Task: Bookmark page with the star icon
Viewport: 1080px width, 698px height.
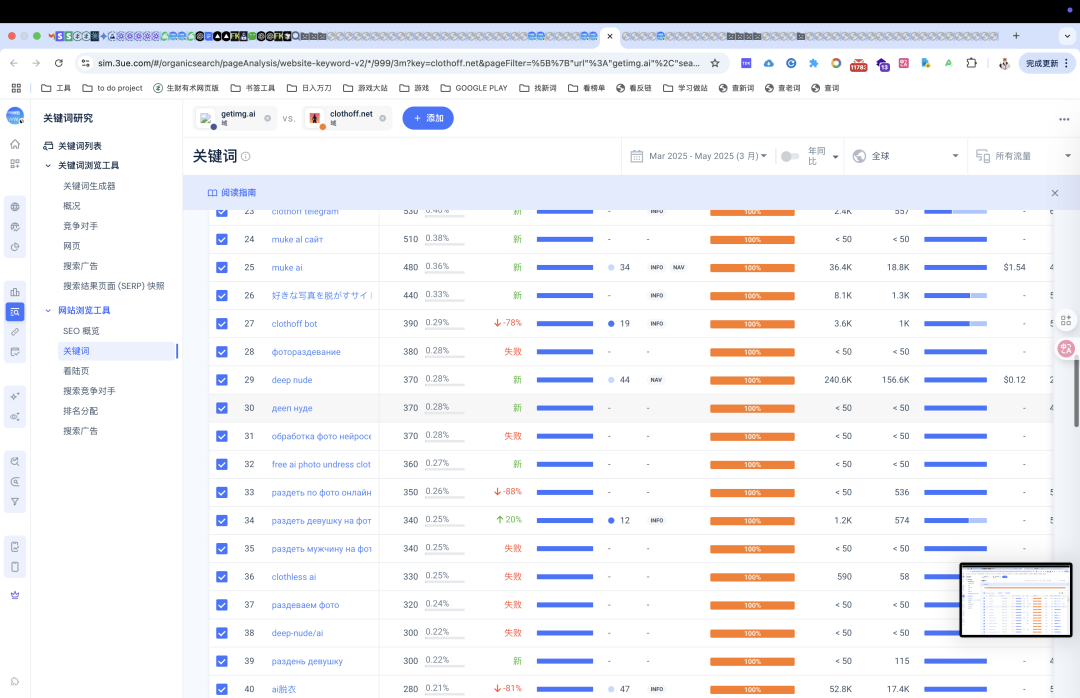Action: tap(715, 63)
